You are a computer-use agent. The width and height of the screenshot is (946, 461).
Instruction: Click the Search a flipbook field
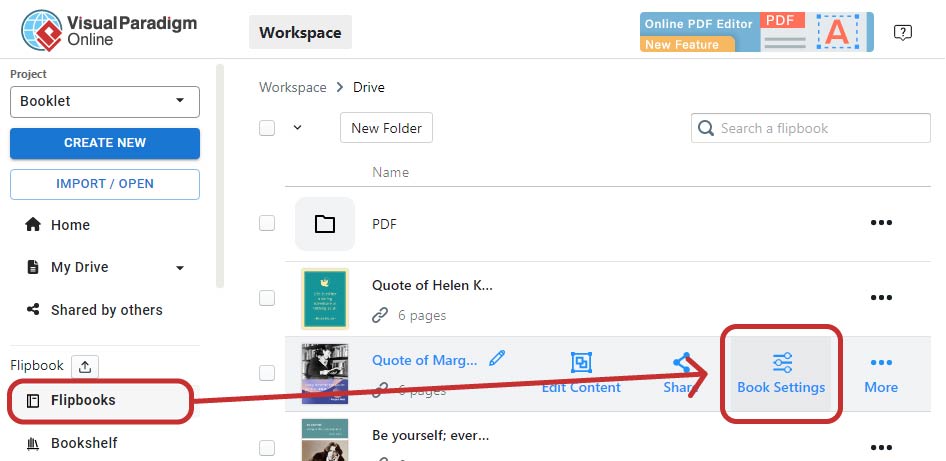[820, 128]
